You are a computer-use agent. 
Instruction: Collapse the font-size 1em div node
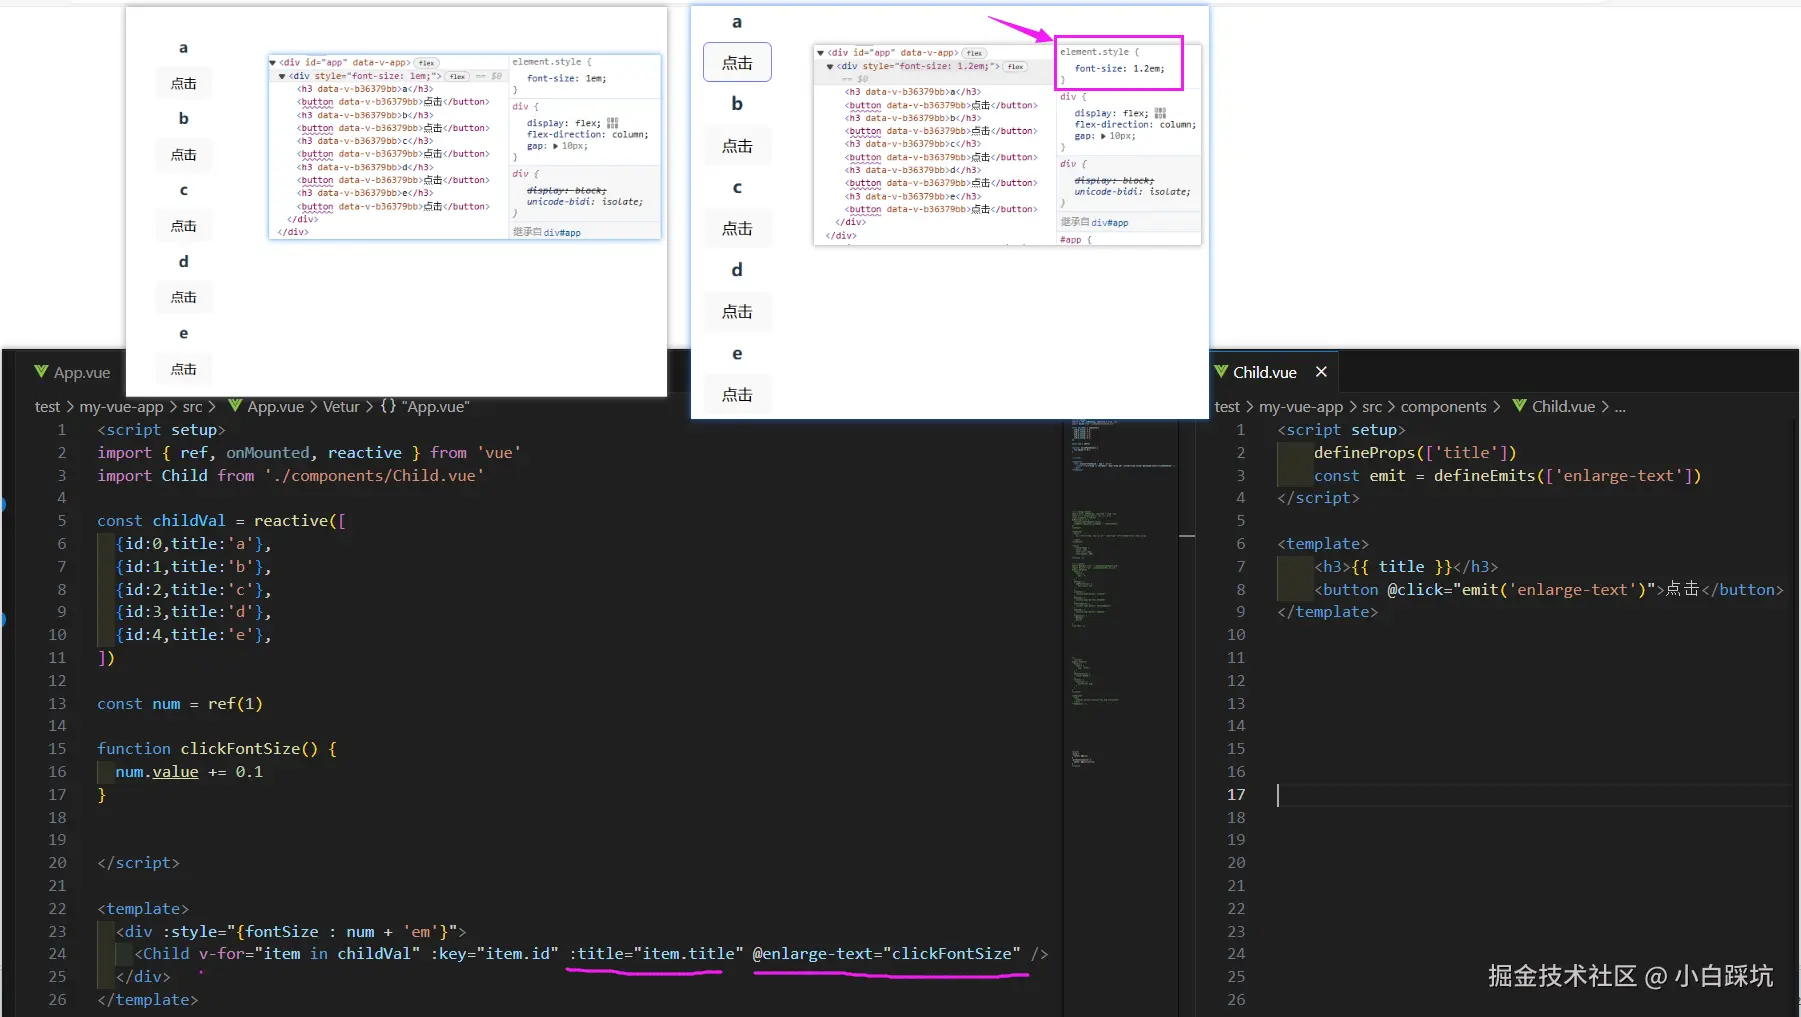click(x=282, y=76)
